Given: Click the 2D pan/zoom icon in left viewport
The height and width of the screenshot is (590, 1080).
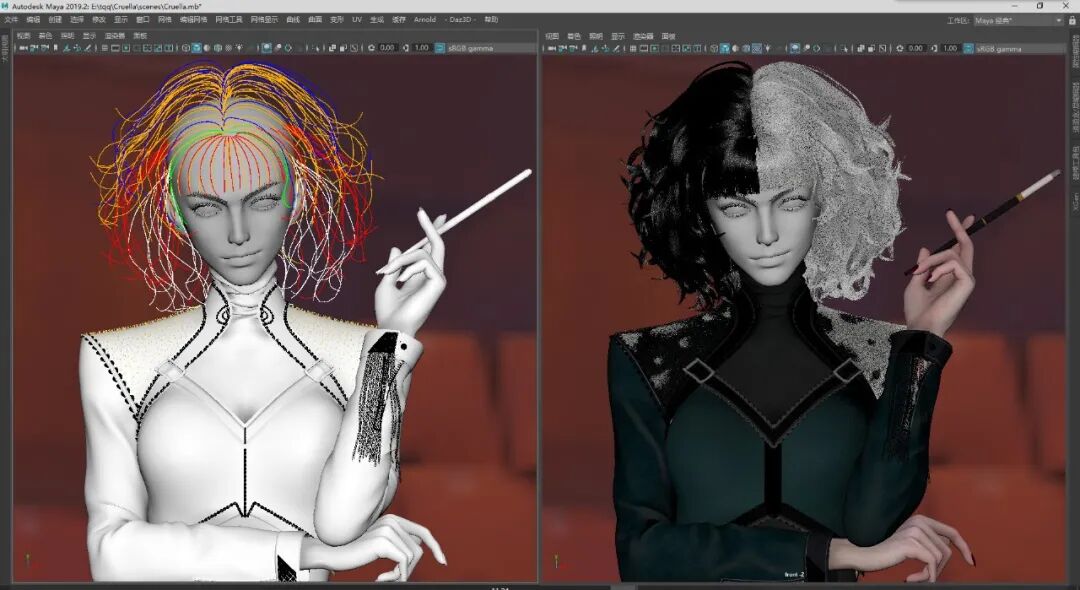Looking at the screenshot, I should [77, 48].
